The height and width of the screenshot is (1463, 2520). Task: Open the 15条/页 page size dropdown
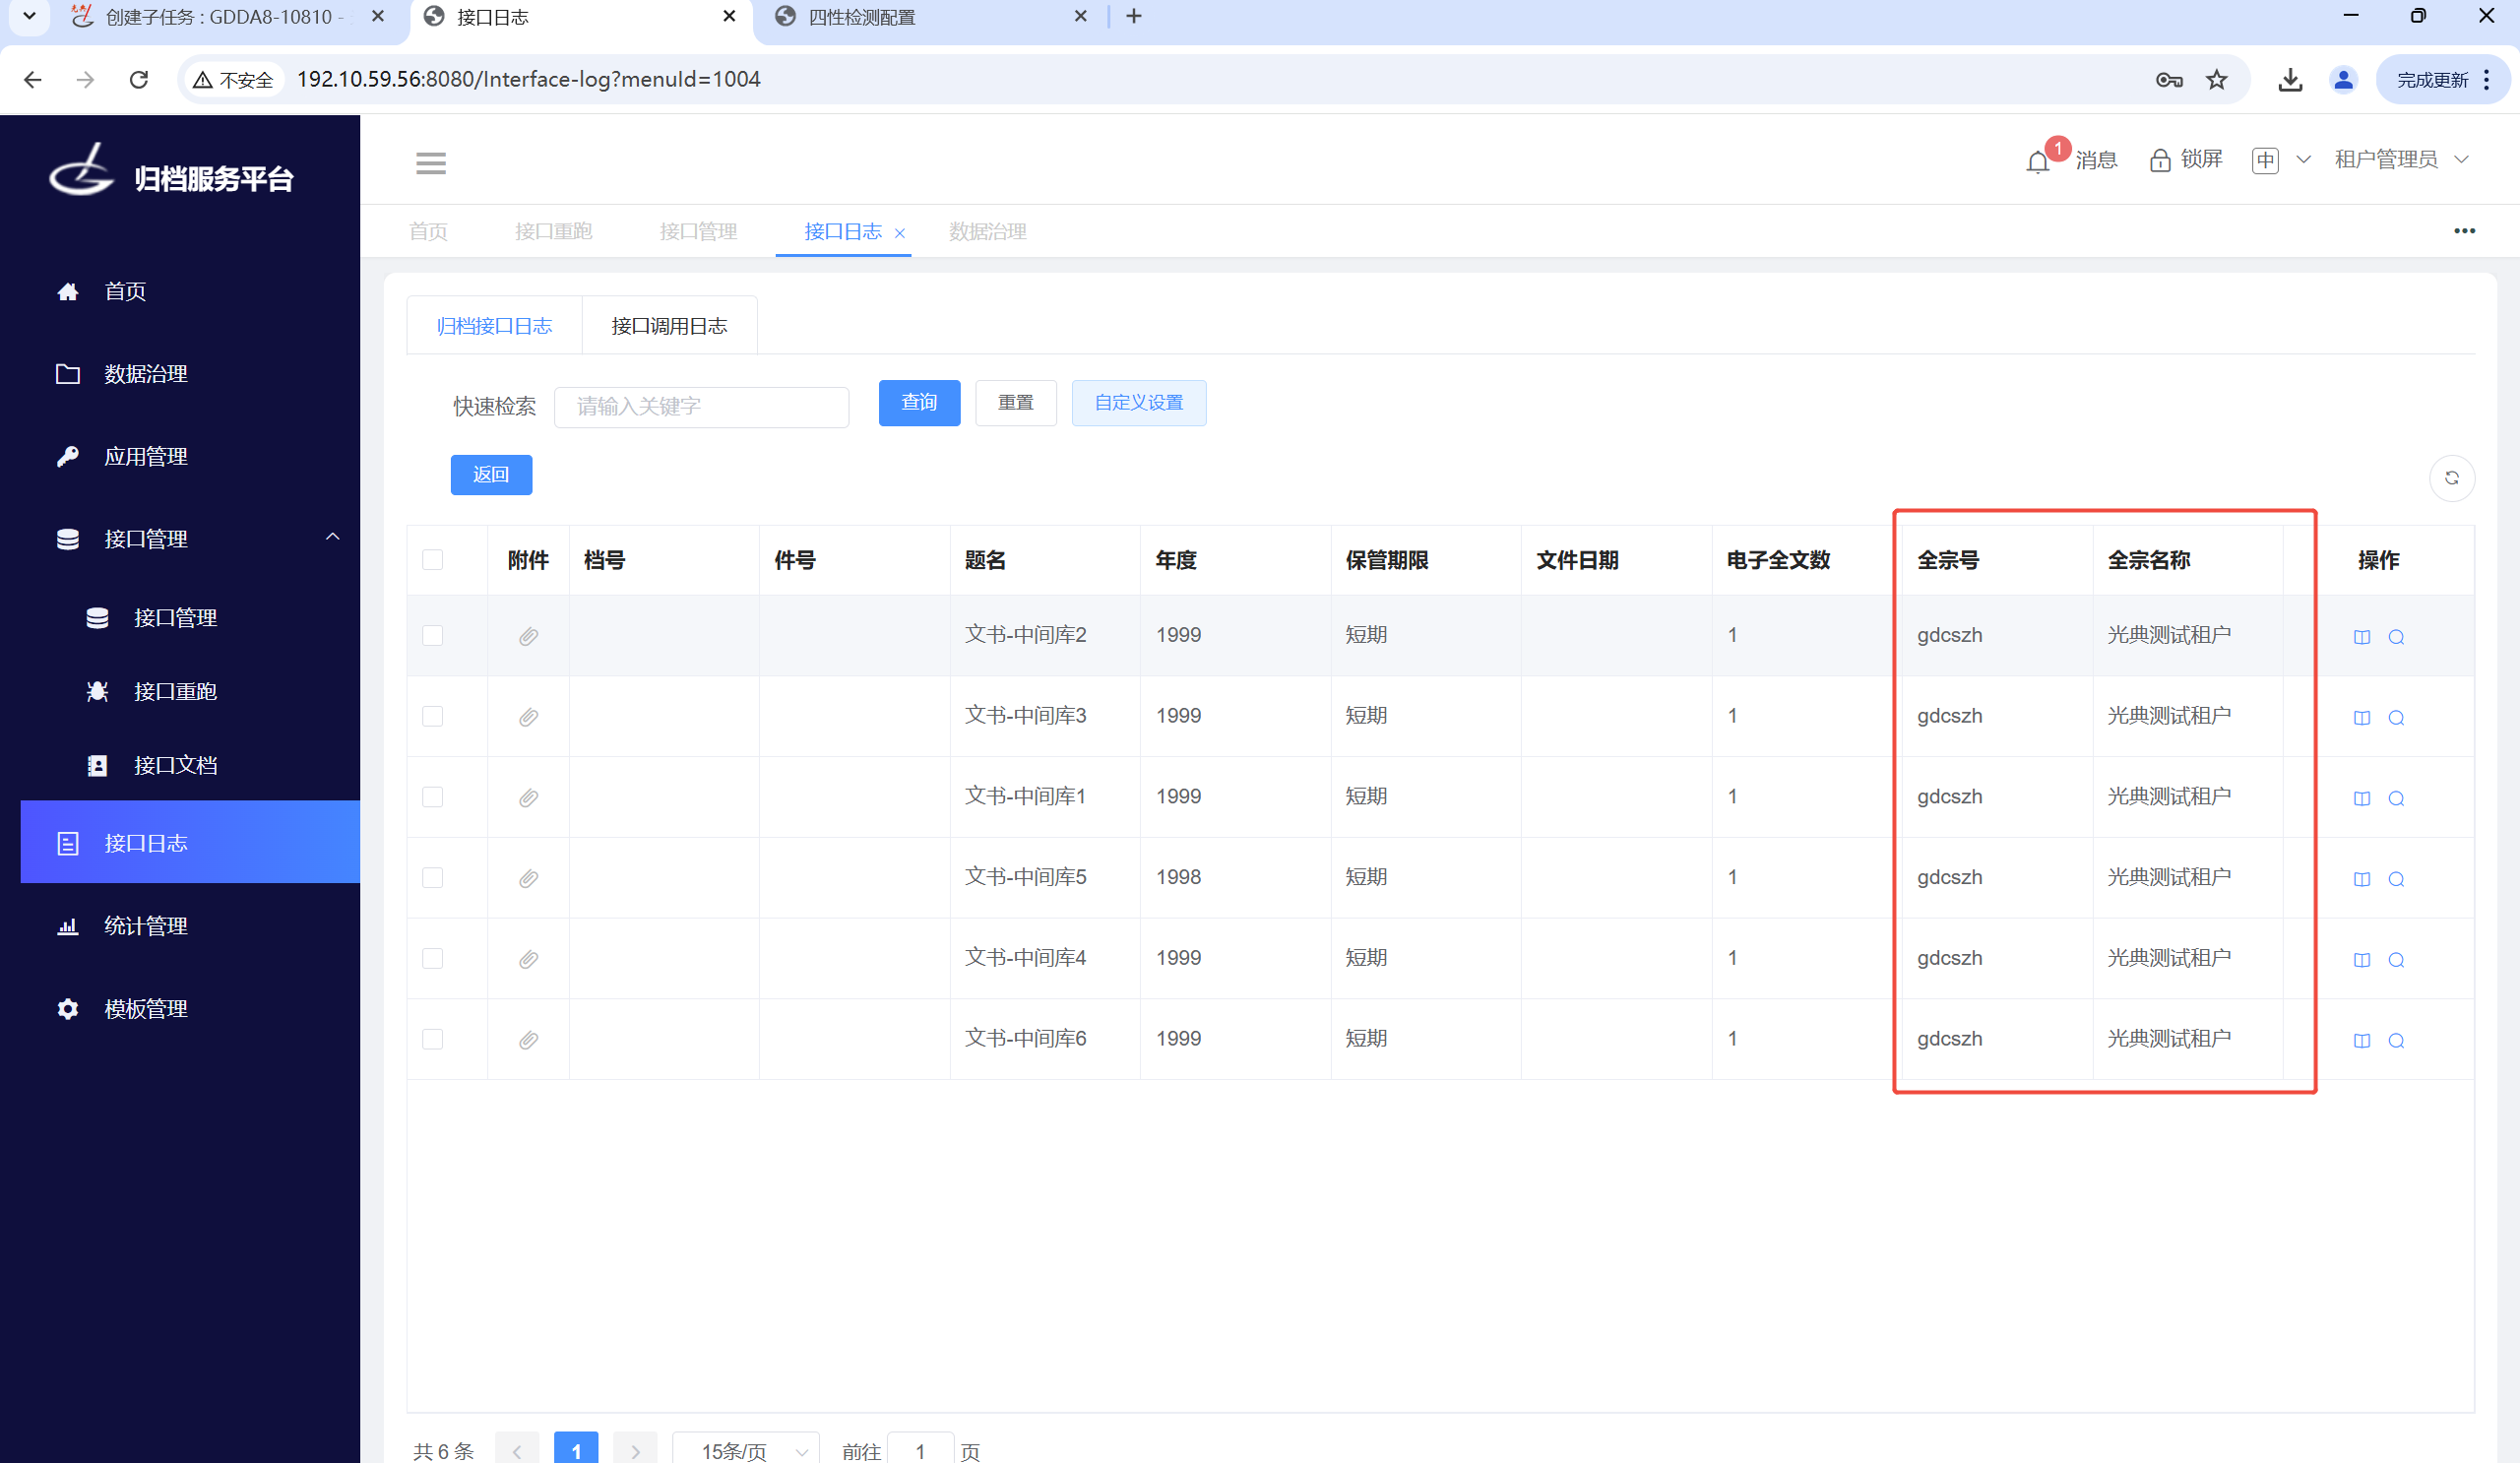click(x=746, y=1450)
